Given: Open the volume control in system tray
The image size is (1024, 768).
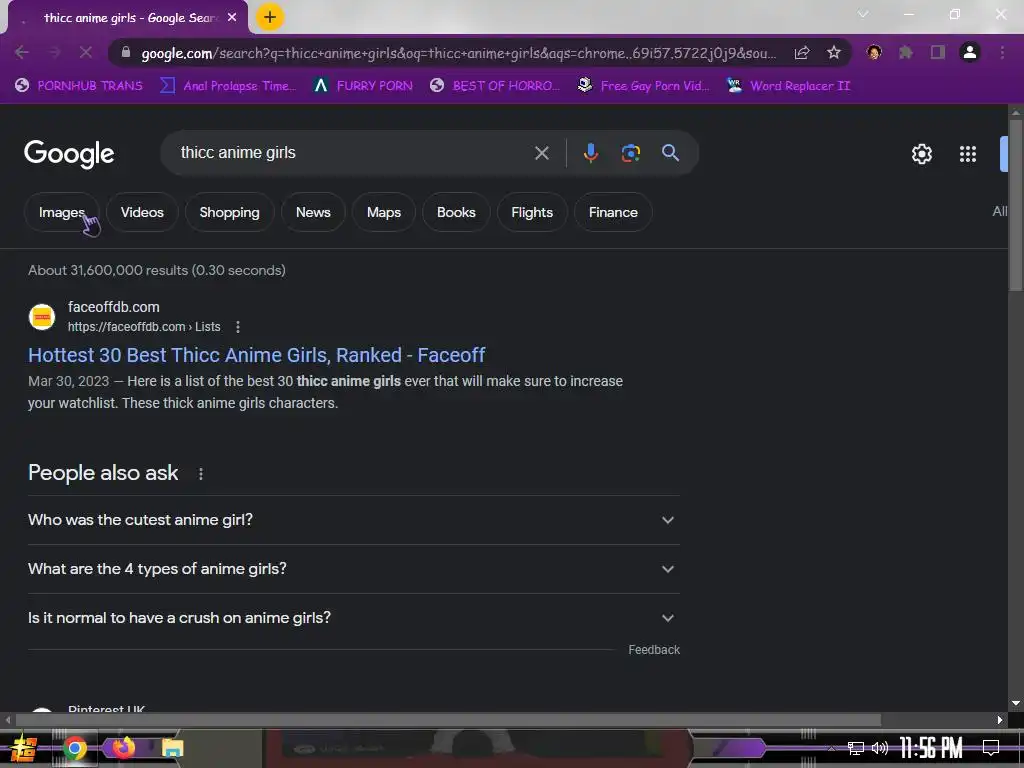Looking at the screenshot, I should (880, 748).
